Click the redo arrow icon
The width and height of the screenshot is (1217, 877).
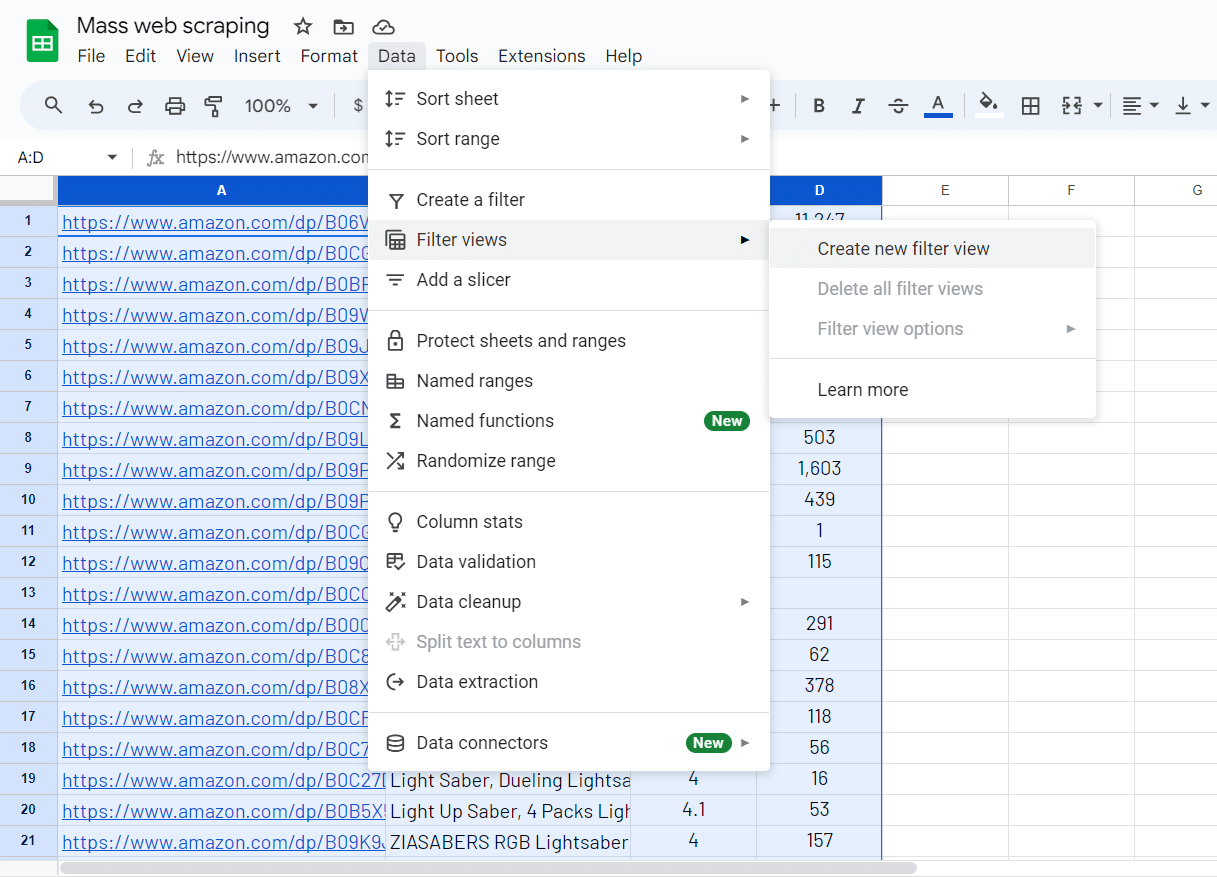tap(135, 106)
